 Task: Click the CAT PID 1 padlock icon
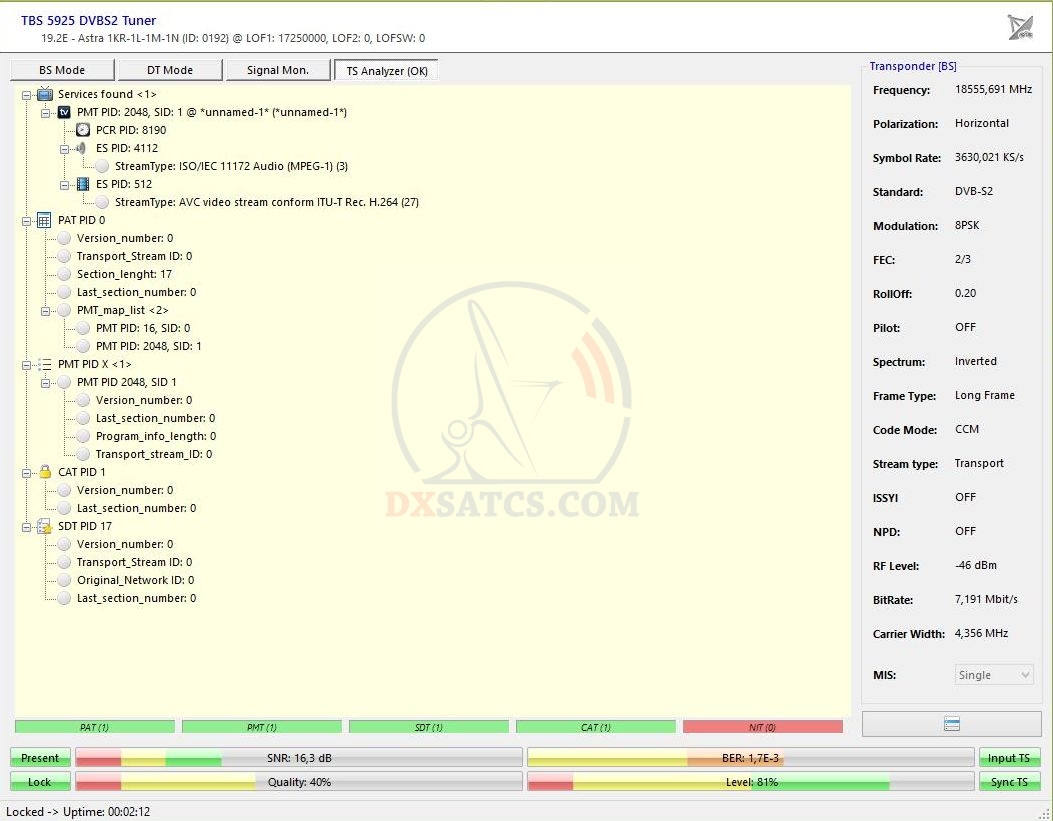click(x=44, y=472)
